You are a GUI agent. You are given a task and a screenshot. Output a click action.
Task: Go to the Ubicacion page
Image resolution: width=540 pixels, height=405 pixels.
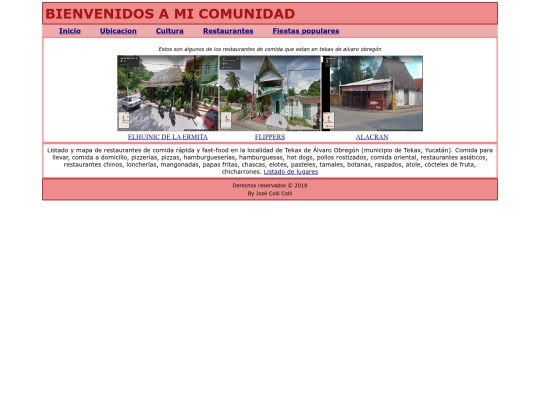tap(118, 31)
